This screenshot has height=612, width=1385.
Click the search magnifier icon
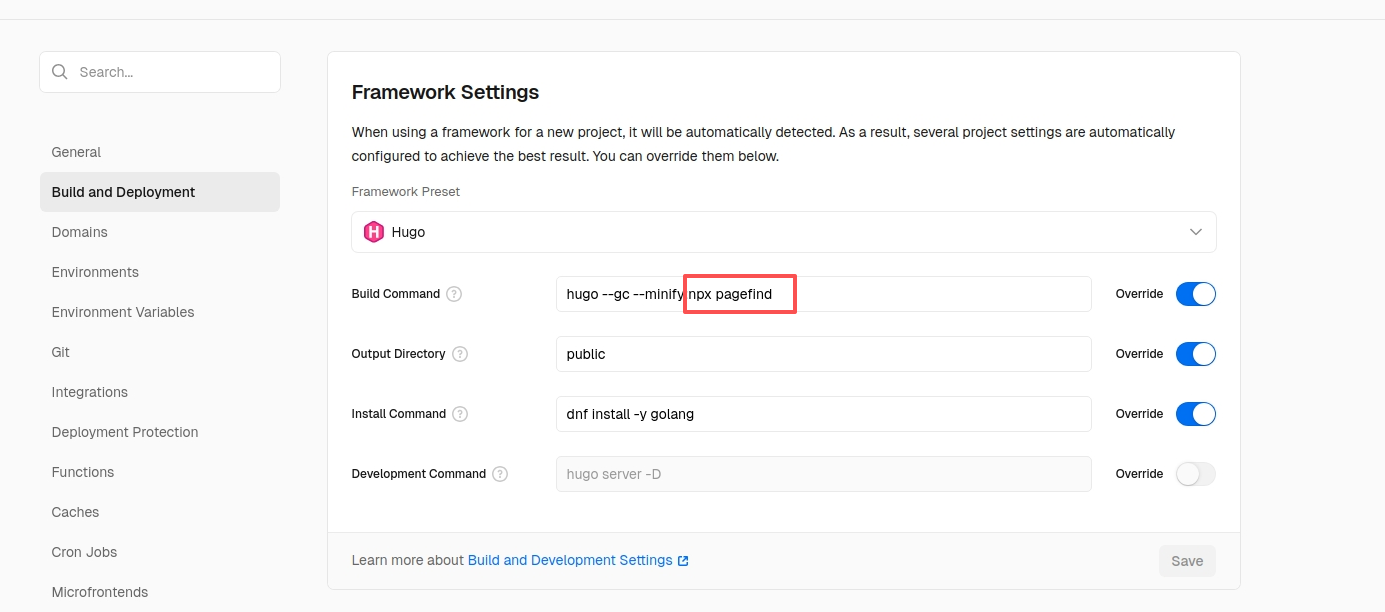60,72
